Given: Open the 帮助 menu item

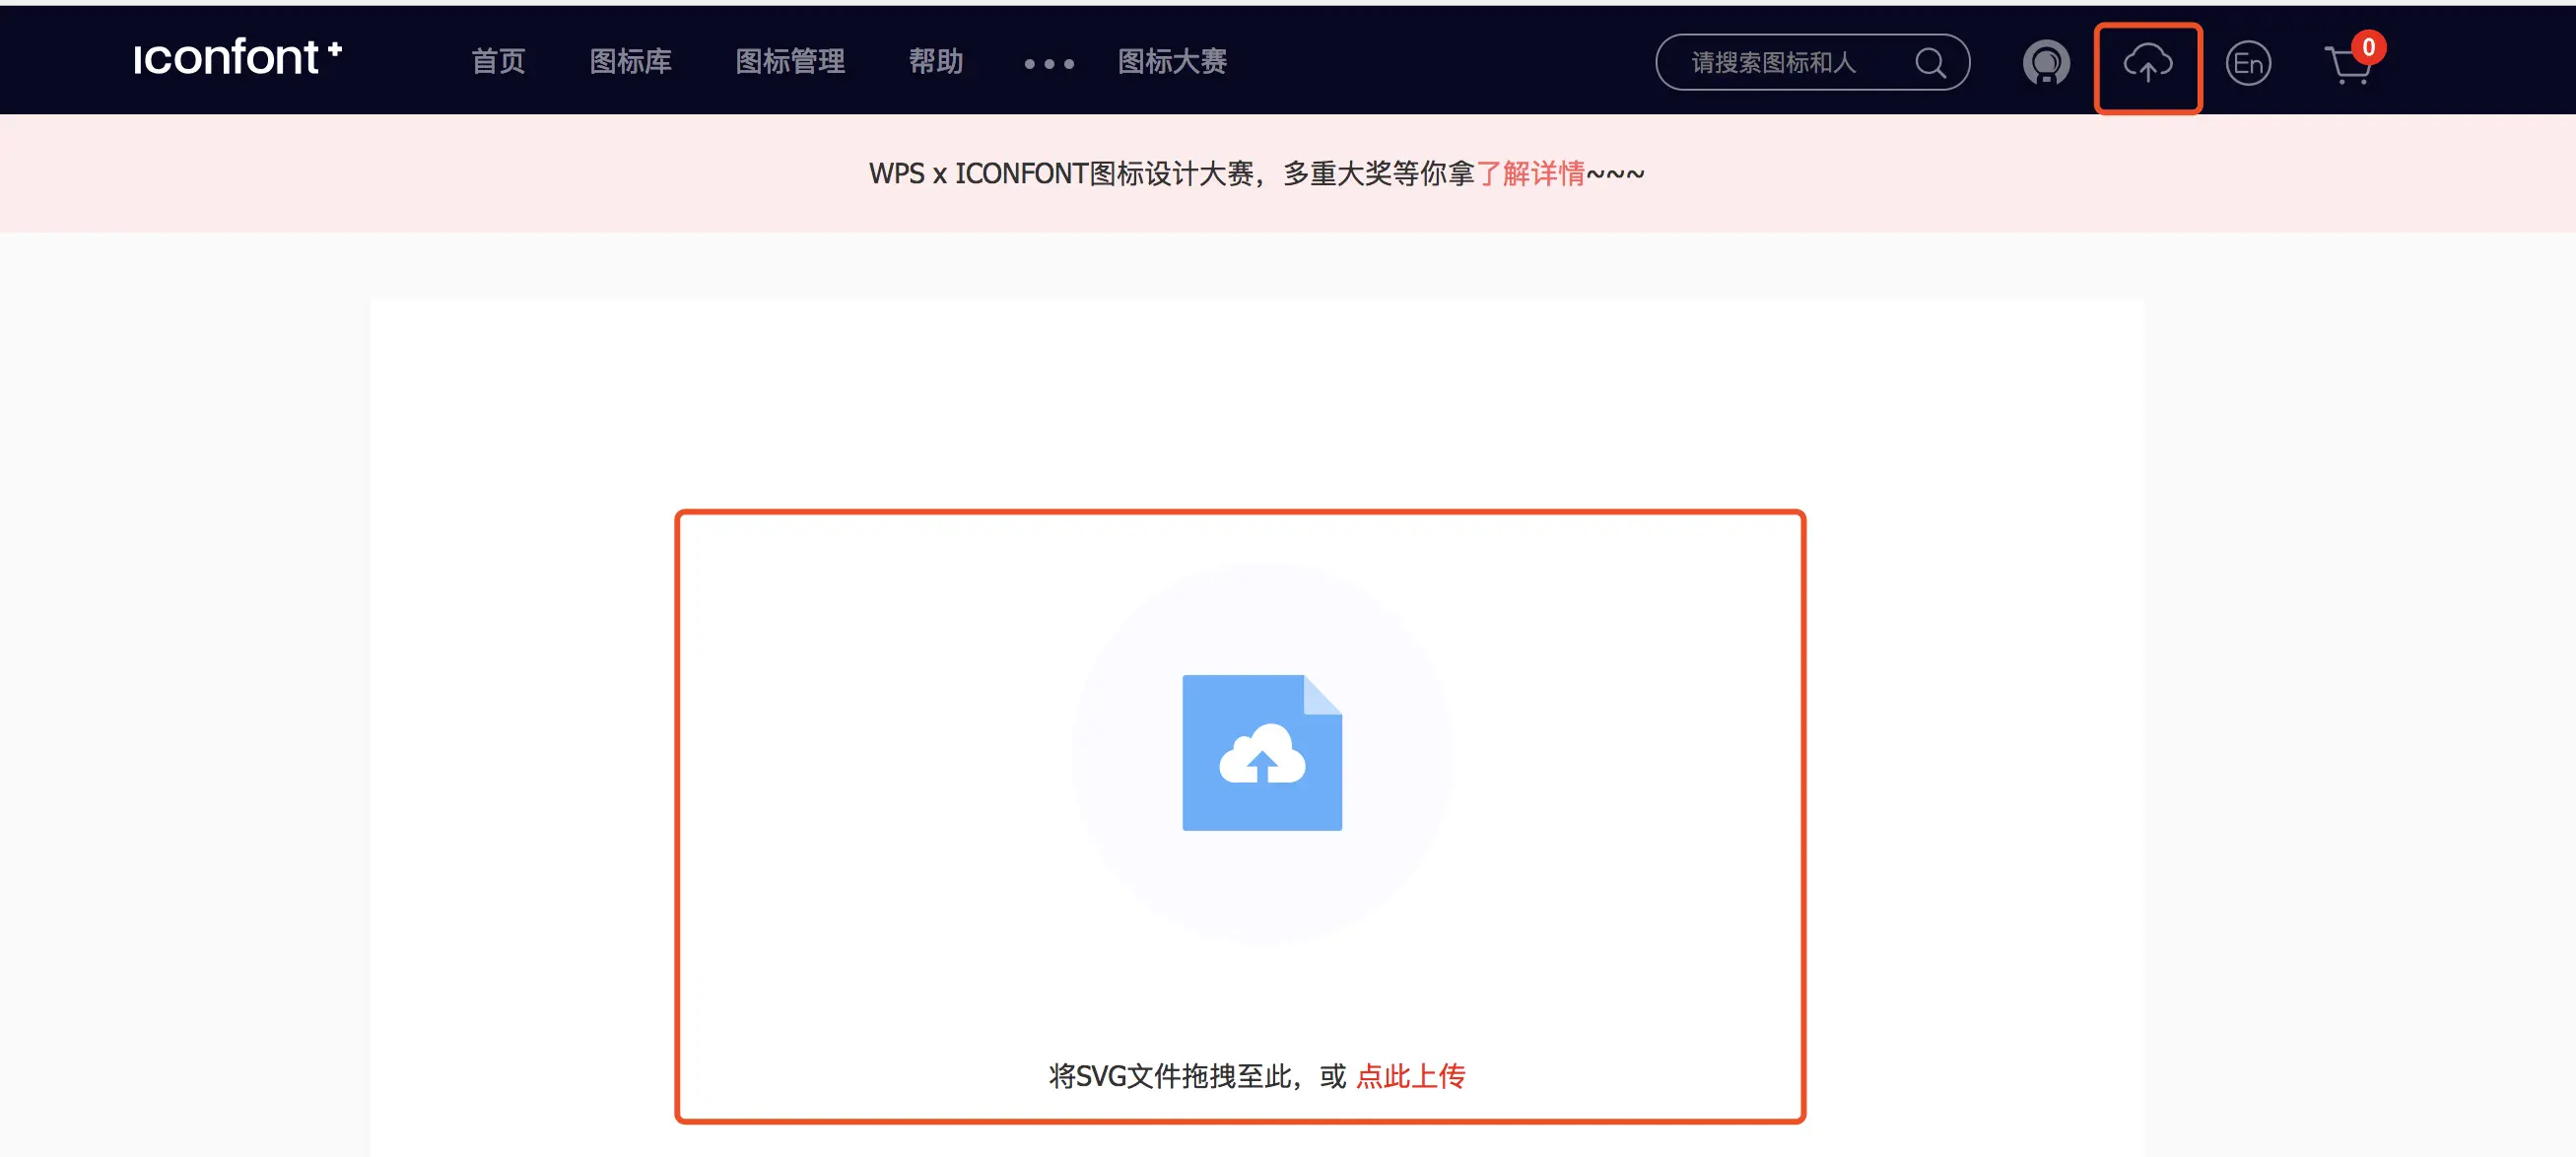Looking at the screenshot, I should coord(935,62).
